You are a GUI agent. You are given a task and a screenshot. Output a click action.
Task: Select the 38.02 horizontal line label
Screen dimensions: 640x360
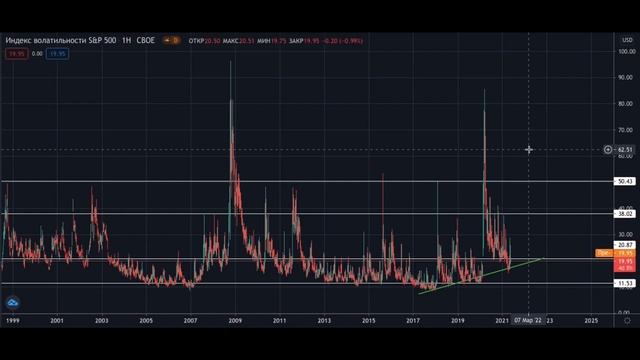point(624,213)
